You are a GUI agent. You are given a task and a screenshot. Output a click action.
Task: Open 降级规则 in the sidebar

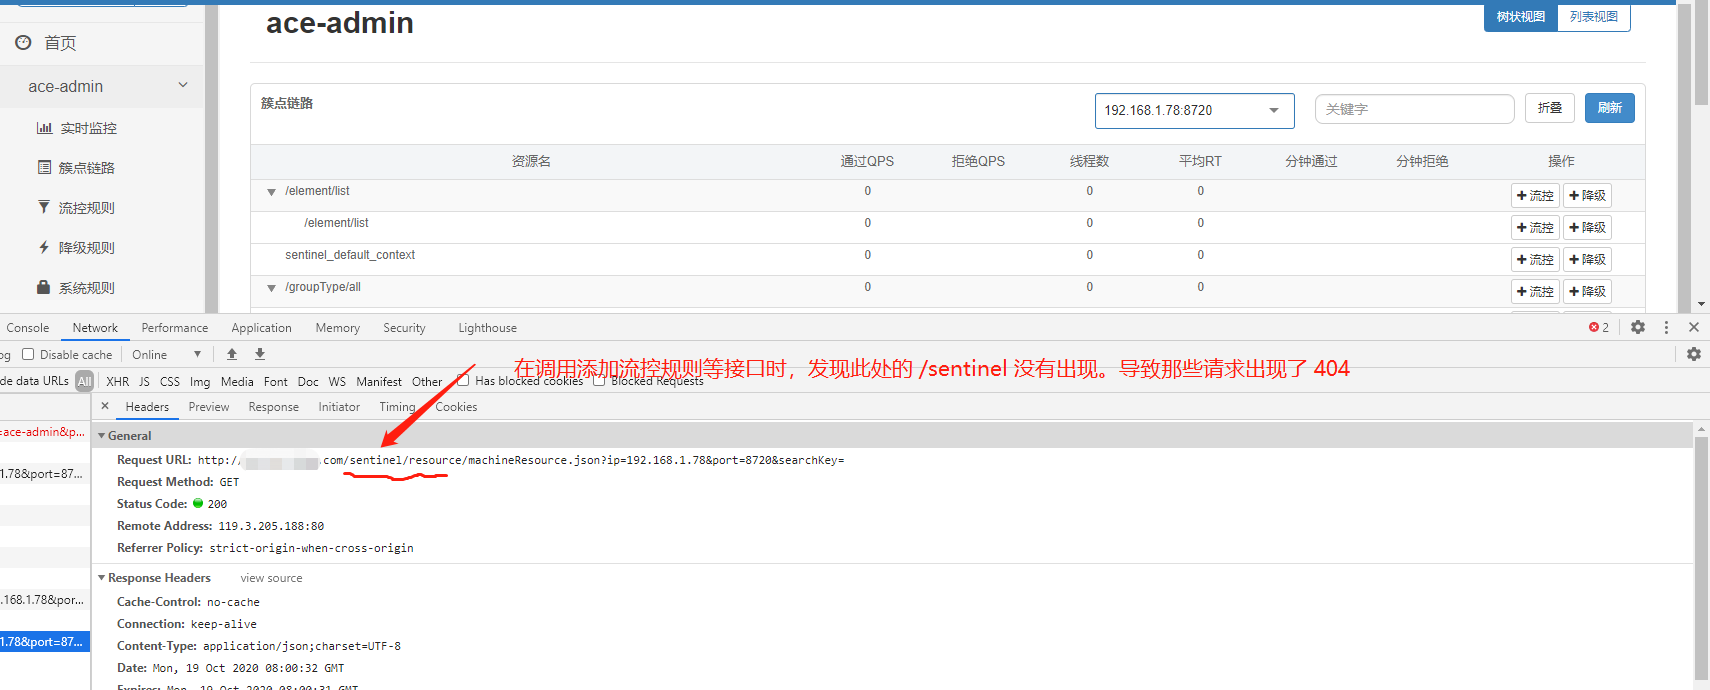[x=86, y=248]
